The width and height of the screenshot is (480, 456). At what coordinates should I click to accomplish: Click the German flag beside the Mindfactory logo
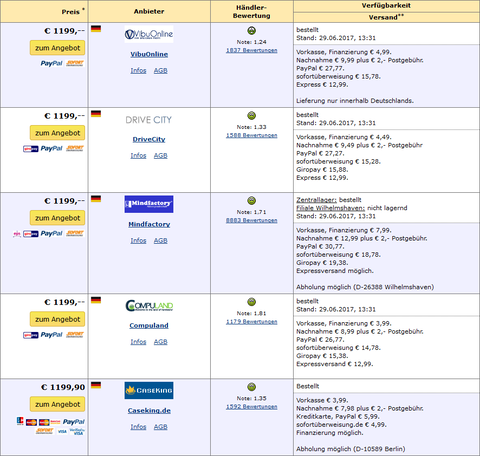(x=96, y=199)
